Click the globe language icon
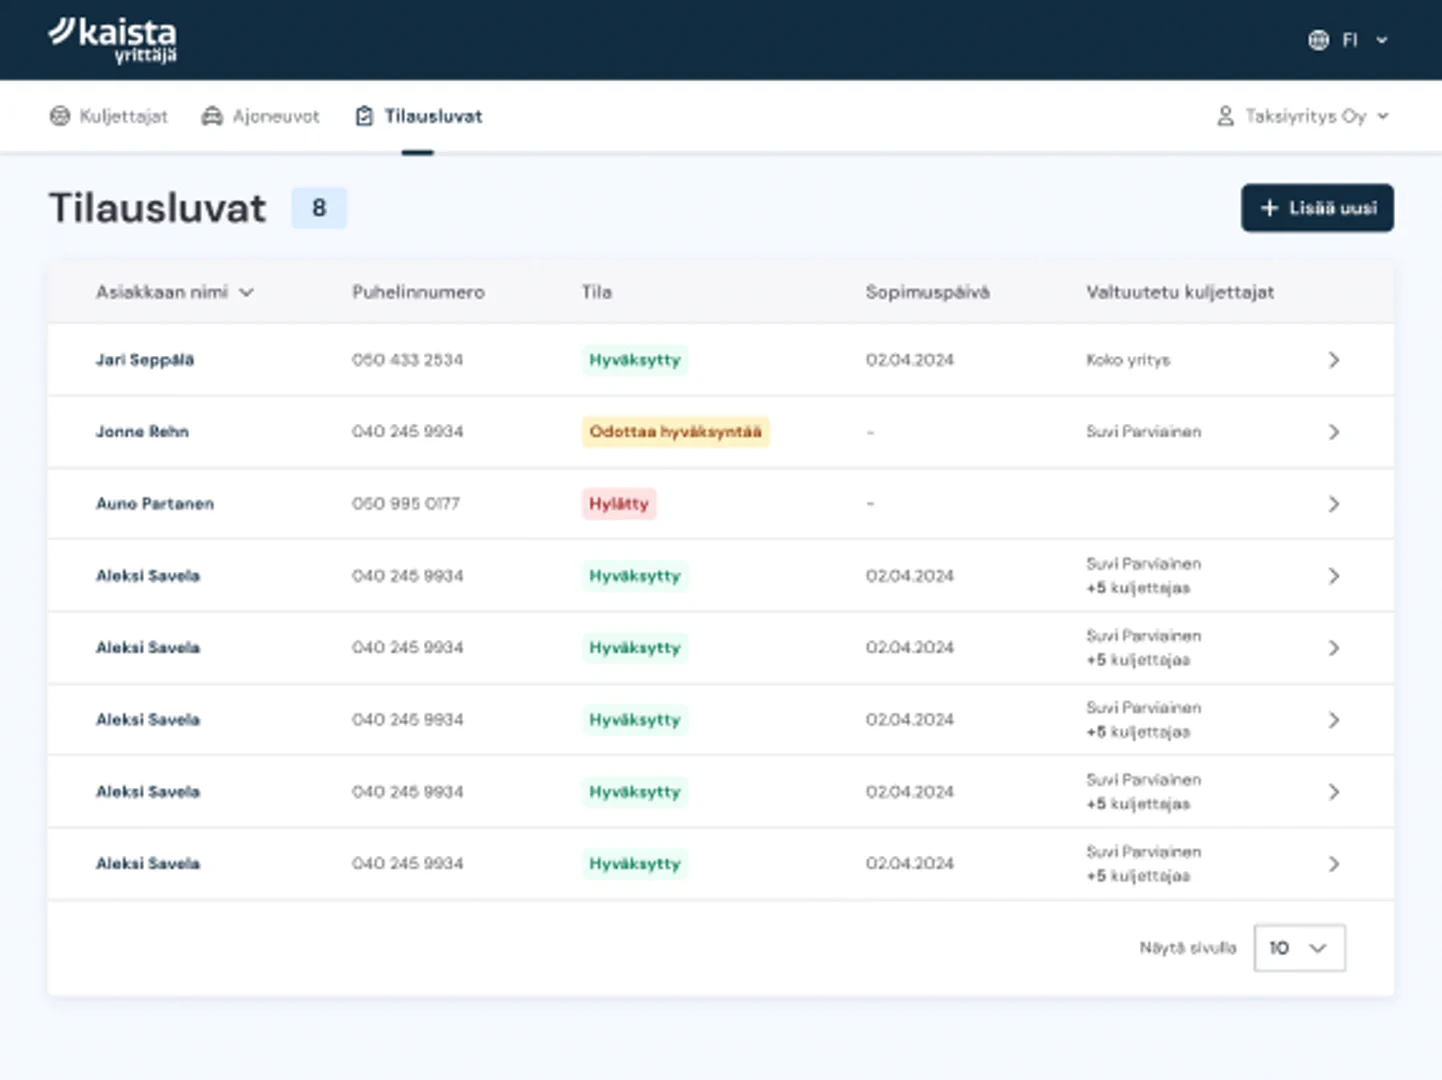1442x1080 pixels. coord(1319,40)
